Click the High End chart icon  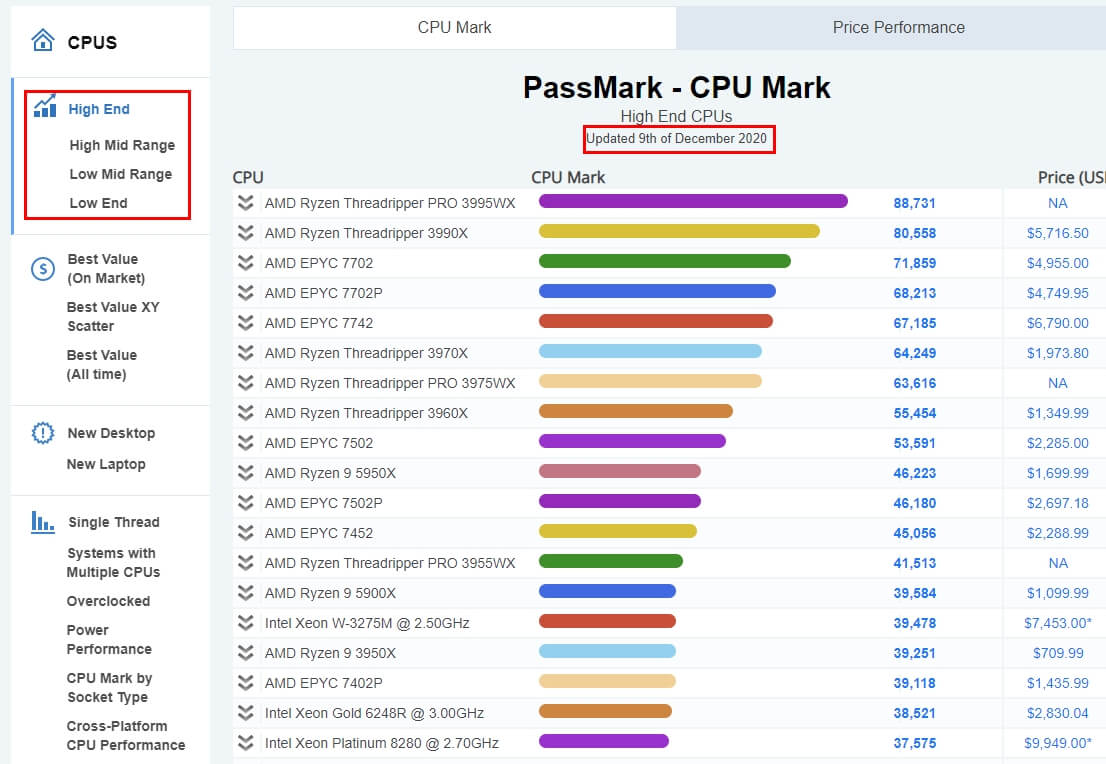click(44, 106)
